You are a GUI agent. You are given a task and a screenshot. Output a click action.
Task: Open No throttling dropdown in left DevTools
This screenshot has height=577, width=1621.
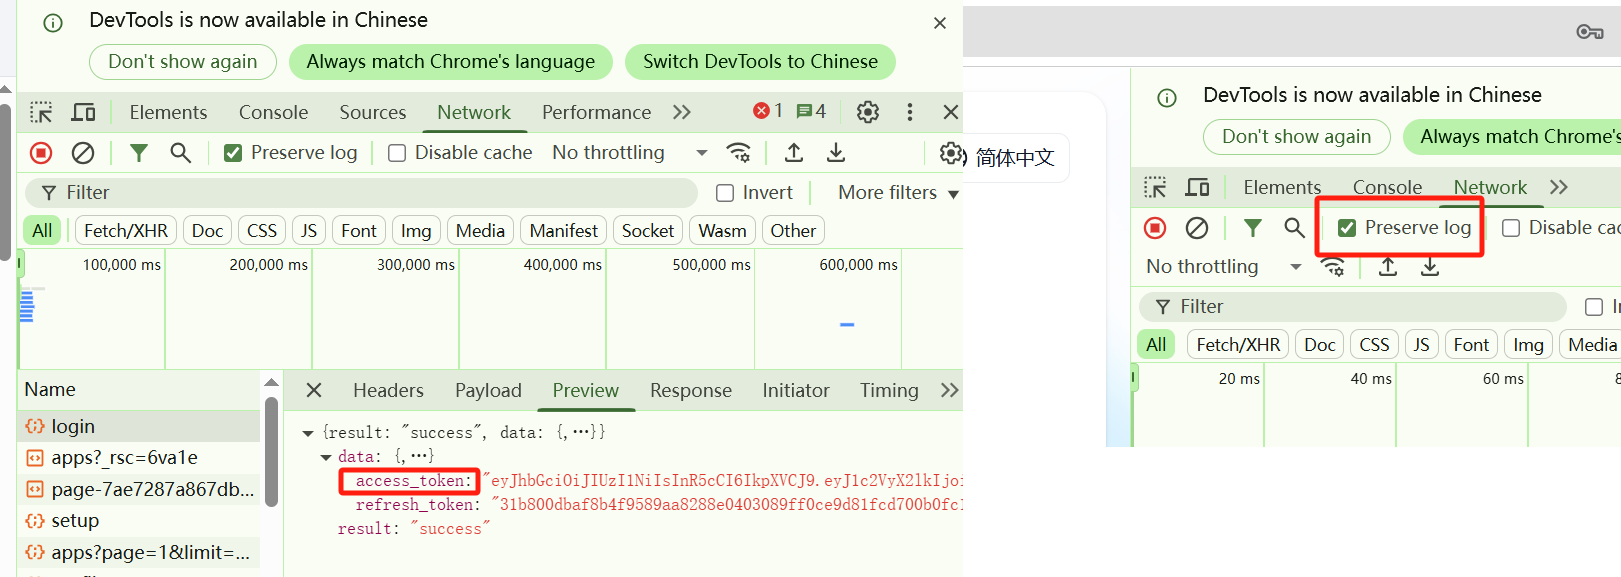(x=630, y=153)
